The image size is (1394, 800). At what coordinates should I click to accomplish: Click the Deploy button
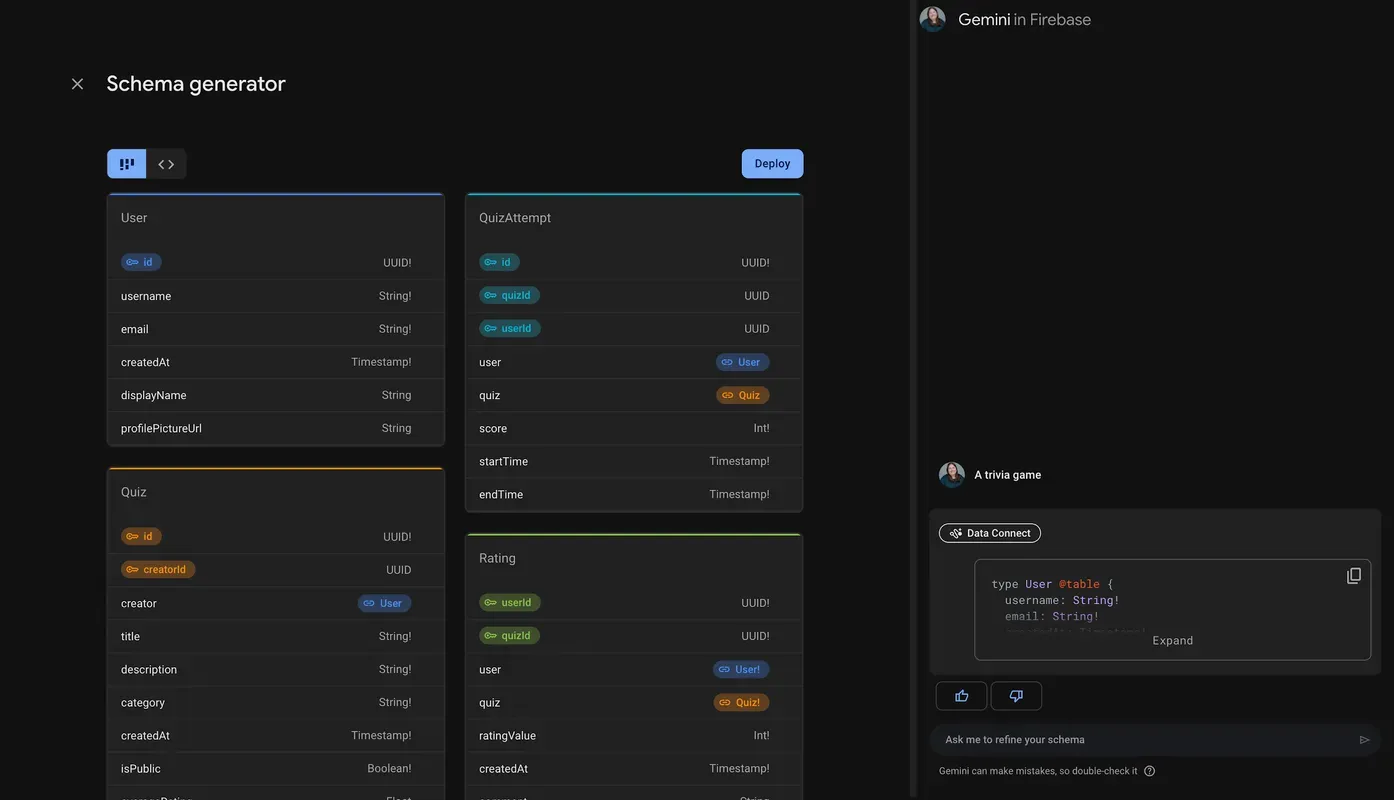coord(772,164)
